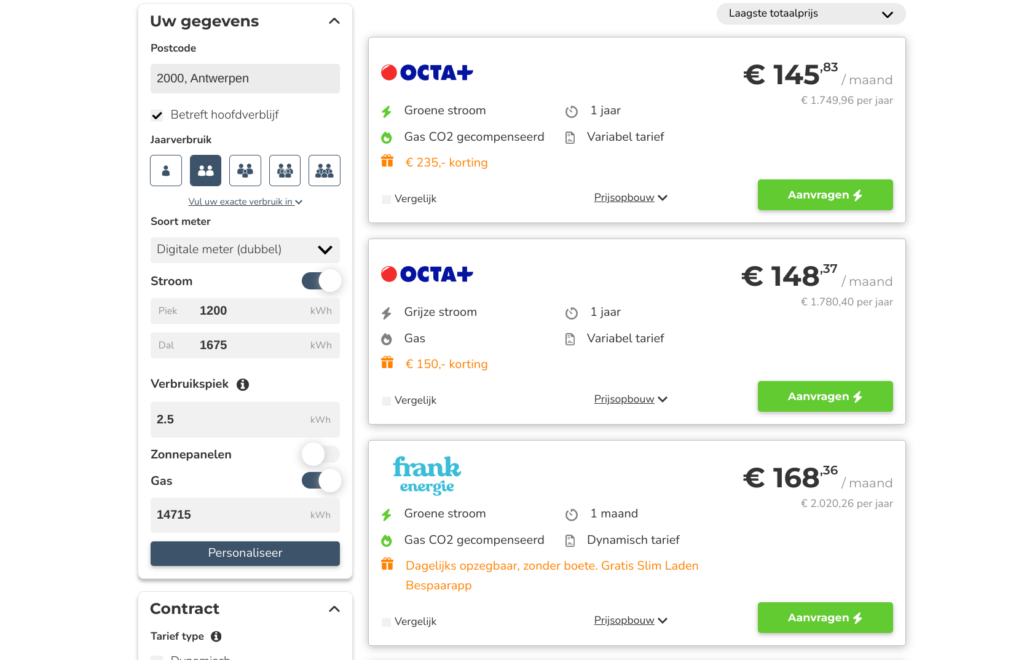Expand Prijsopbouw for the €145,83 Octa+ offer
The image size is (1024, 660).
tap(630, 198)
